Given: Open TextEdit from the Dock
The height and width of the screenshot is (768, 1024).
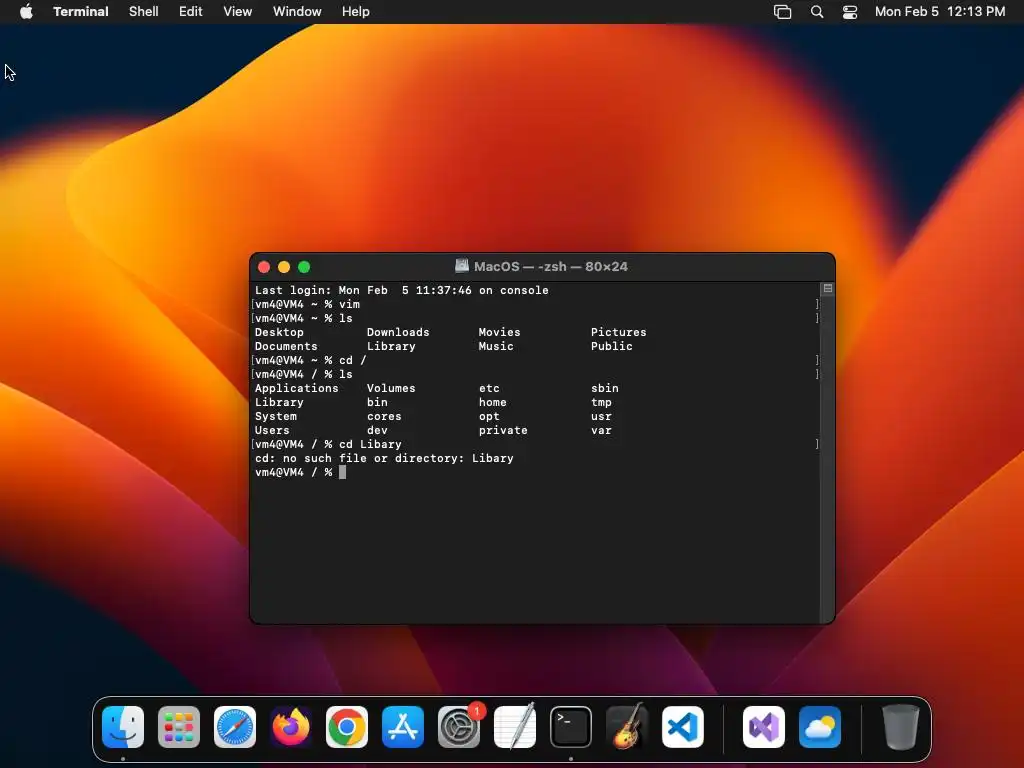Looking at the screenshot, I should (515, 727).
